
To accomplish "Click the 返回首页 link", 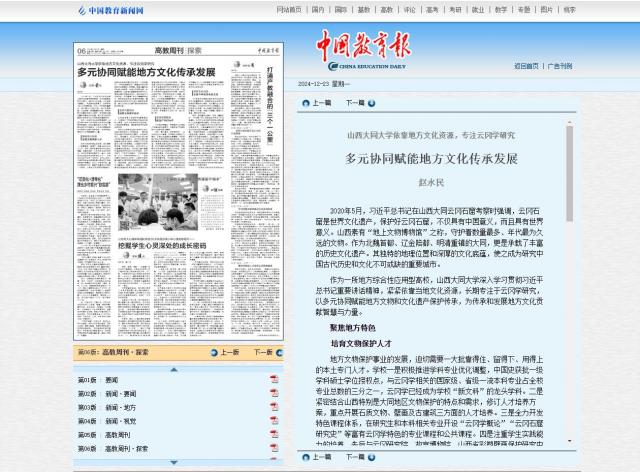I will coord(526,66).
